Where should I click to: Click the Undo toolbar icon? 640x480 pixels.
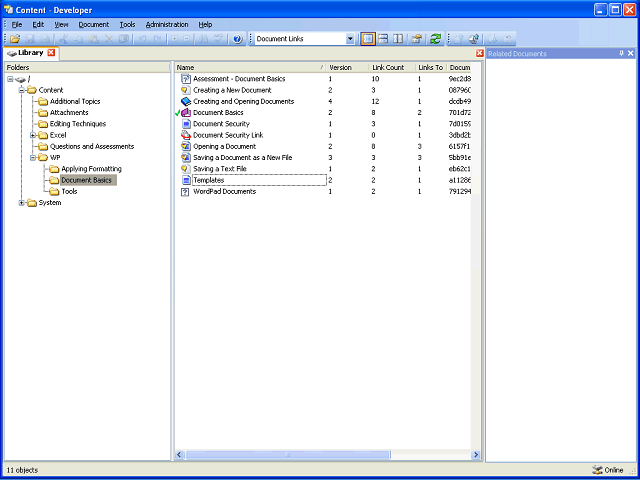tap(142, 39)
